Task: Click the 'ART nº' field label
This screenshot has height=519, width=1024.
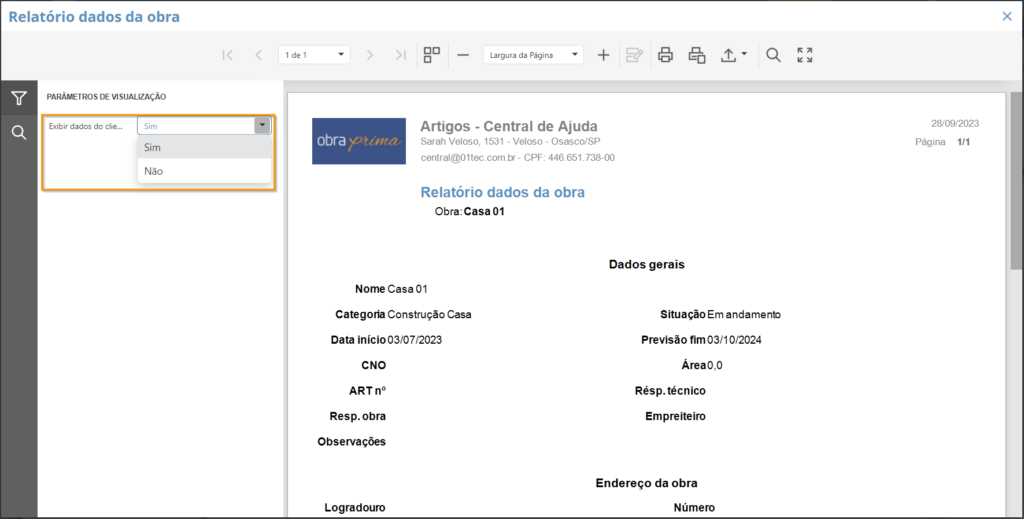Action: (x=367, y=391)
